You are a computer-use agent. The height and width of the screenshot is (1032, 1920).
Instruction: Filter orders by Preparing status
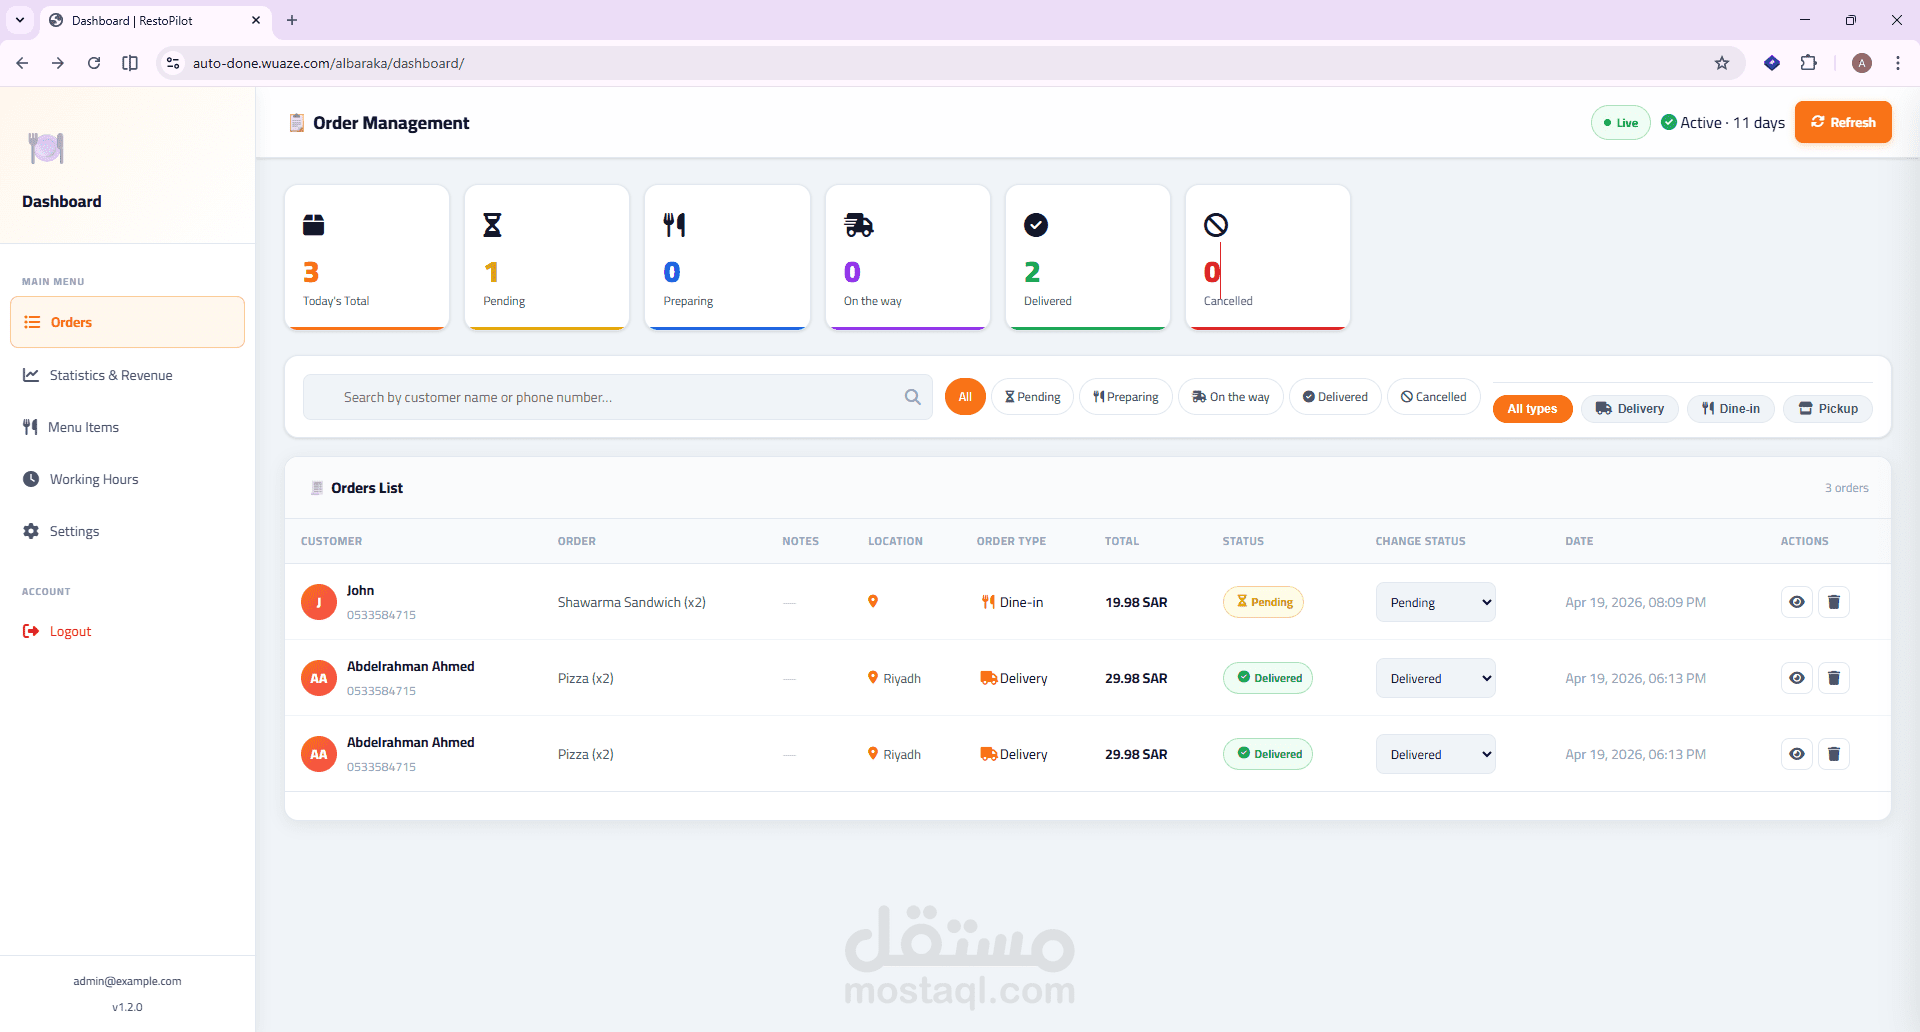(x=1126, y=397)
